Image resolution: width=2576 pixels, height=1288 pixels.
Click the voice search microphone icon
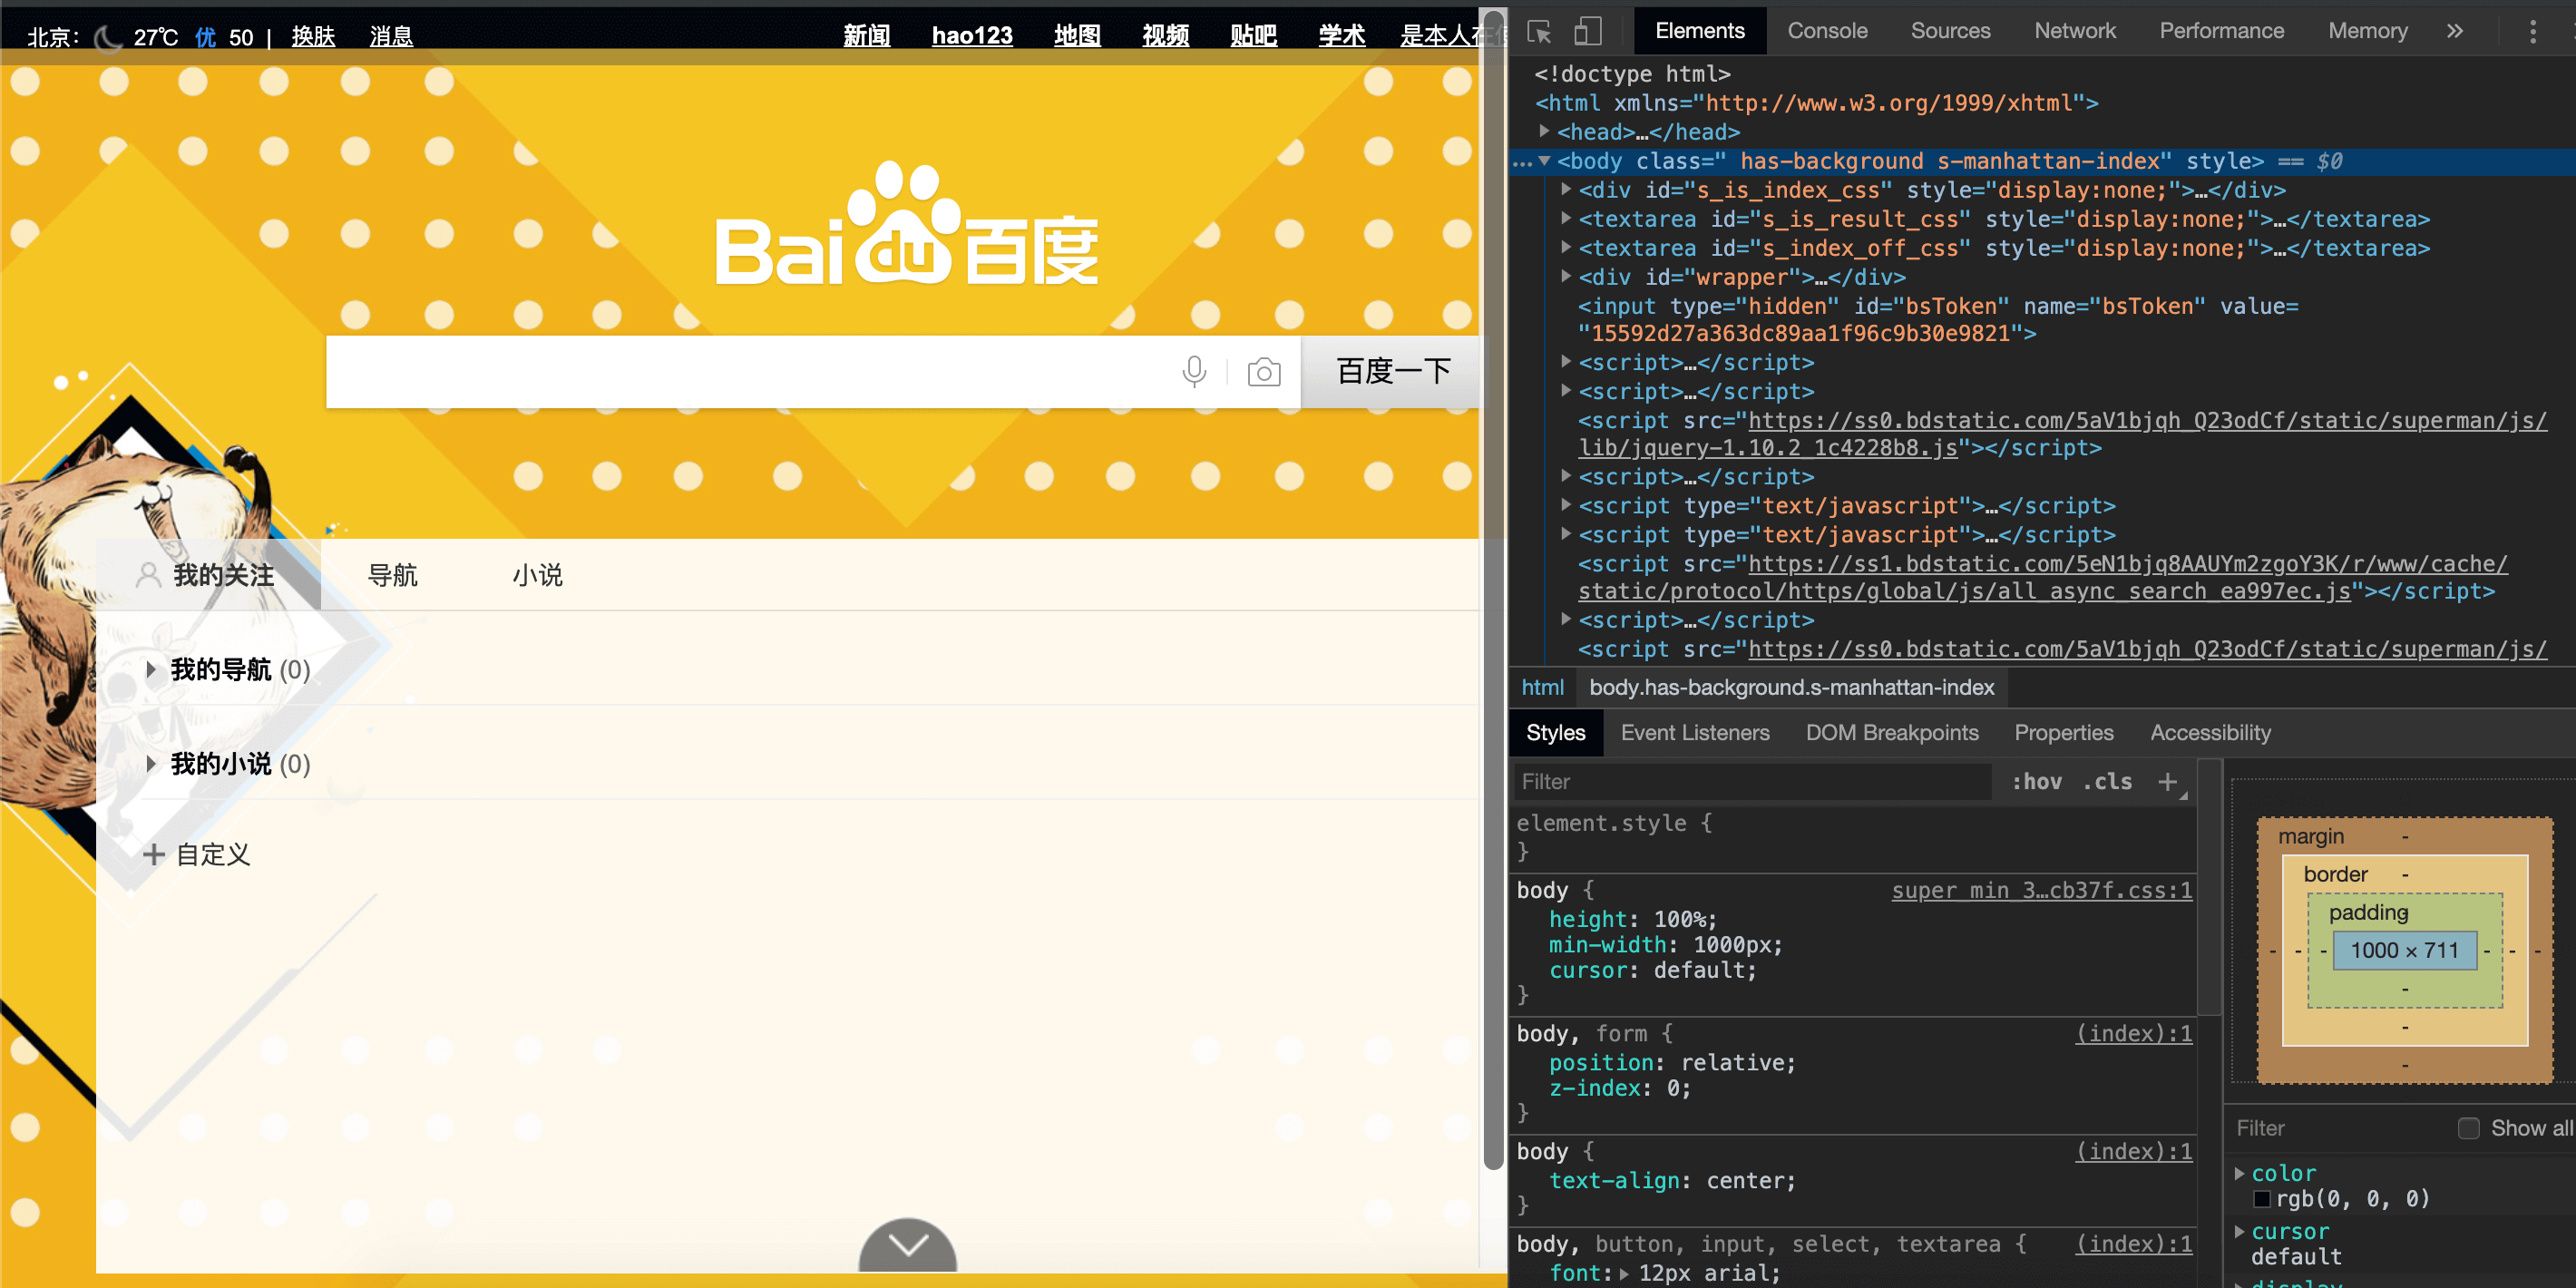[1194, 372]
